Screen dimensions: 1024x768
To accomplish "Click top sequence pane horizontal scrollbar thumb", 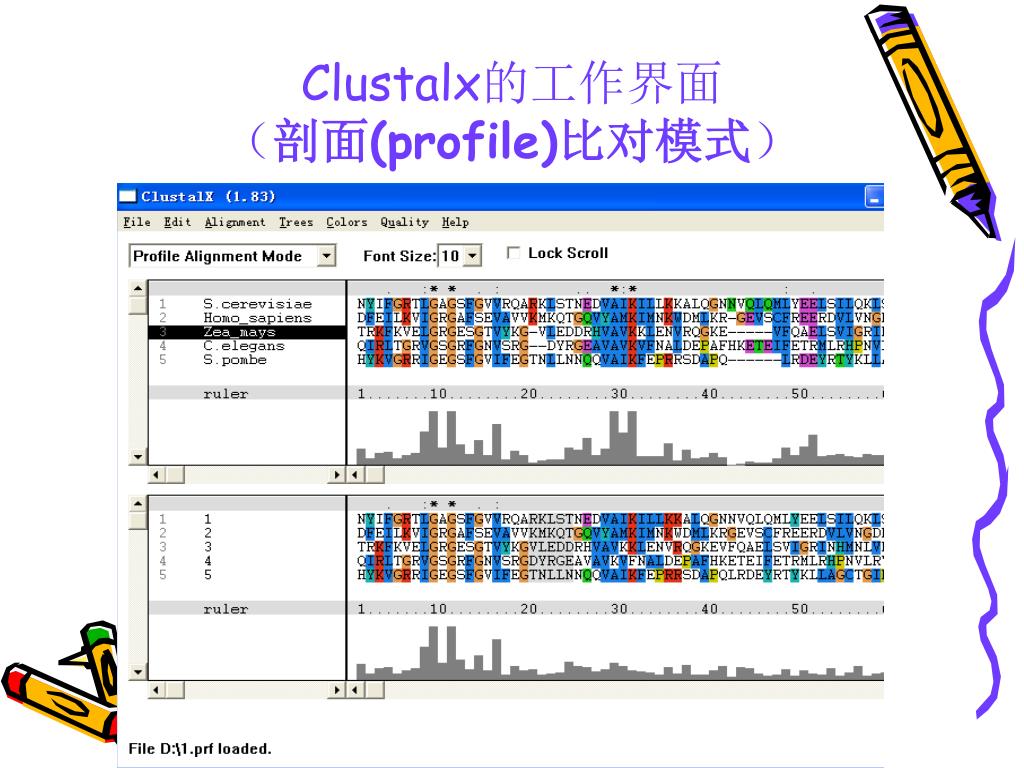I will tap(374, 475).
